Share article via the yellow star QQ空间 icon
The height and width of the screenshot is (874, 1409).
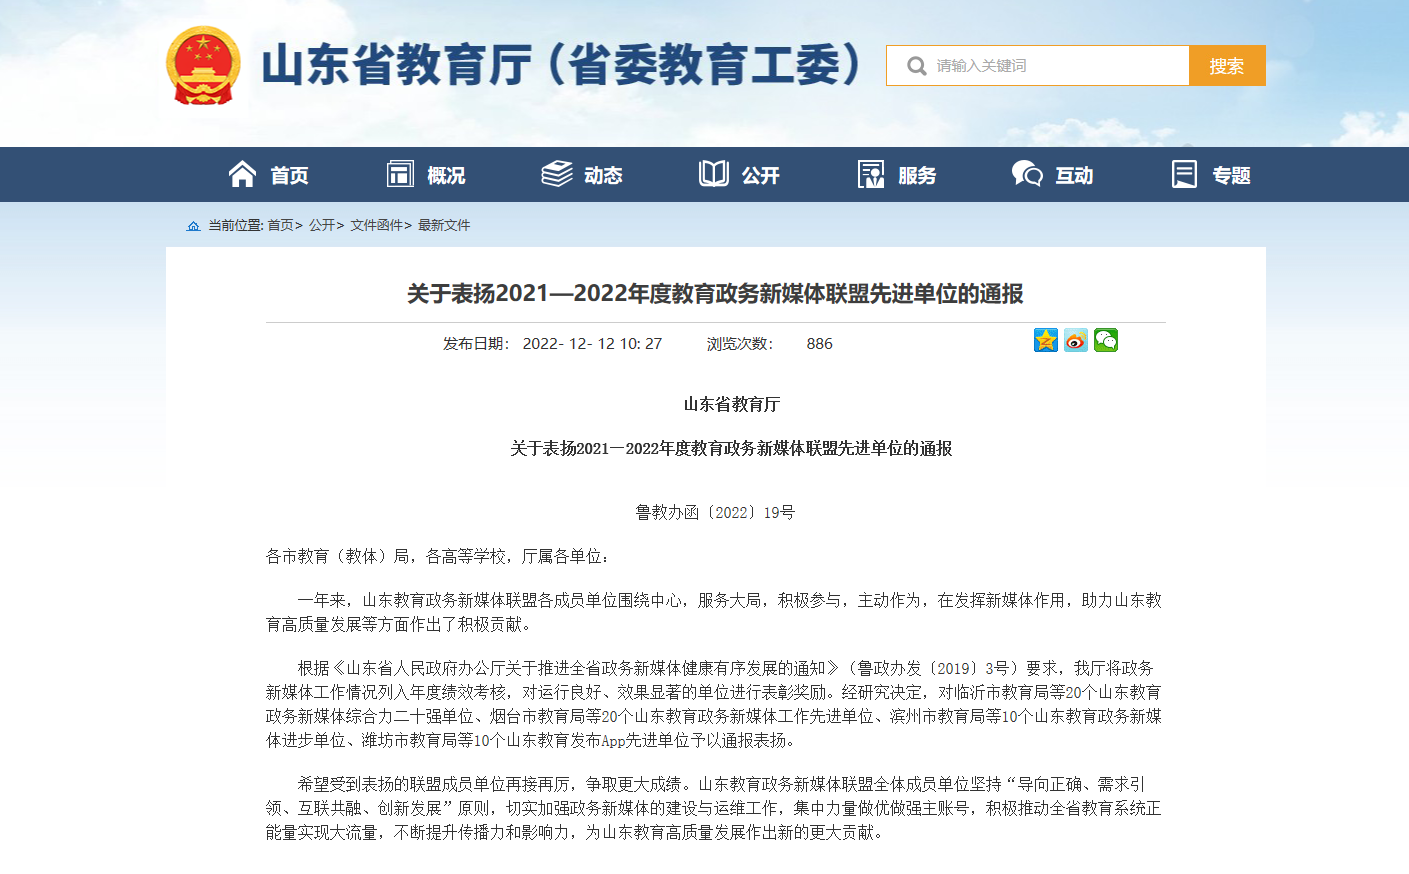(x=1046, y=341)
